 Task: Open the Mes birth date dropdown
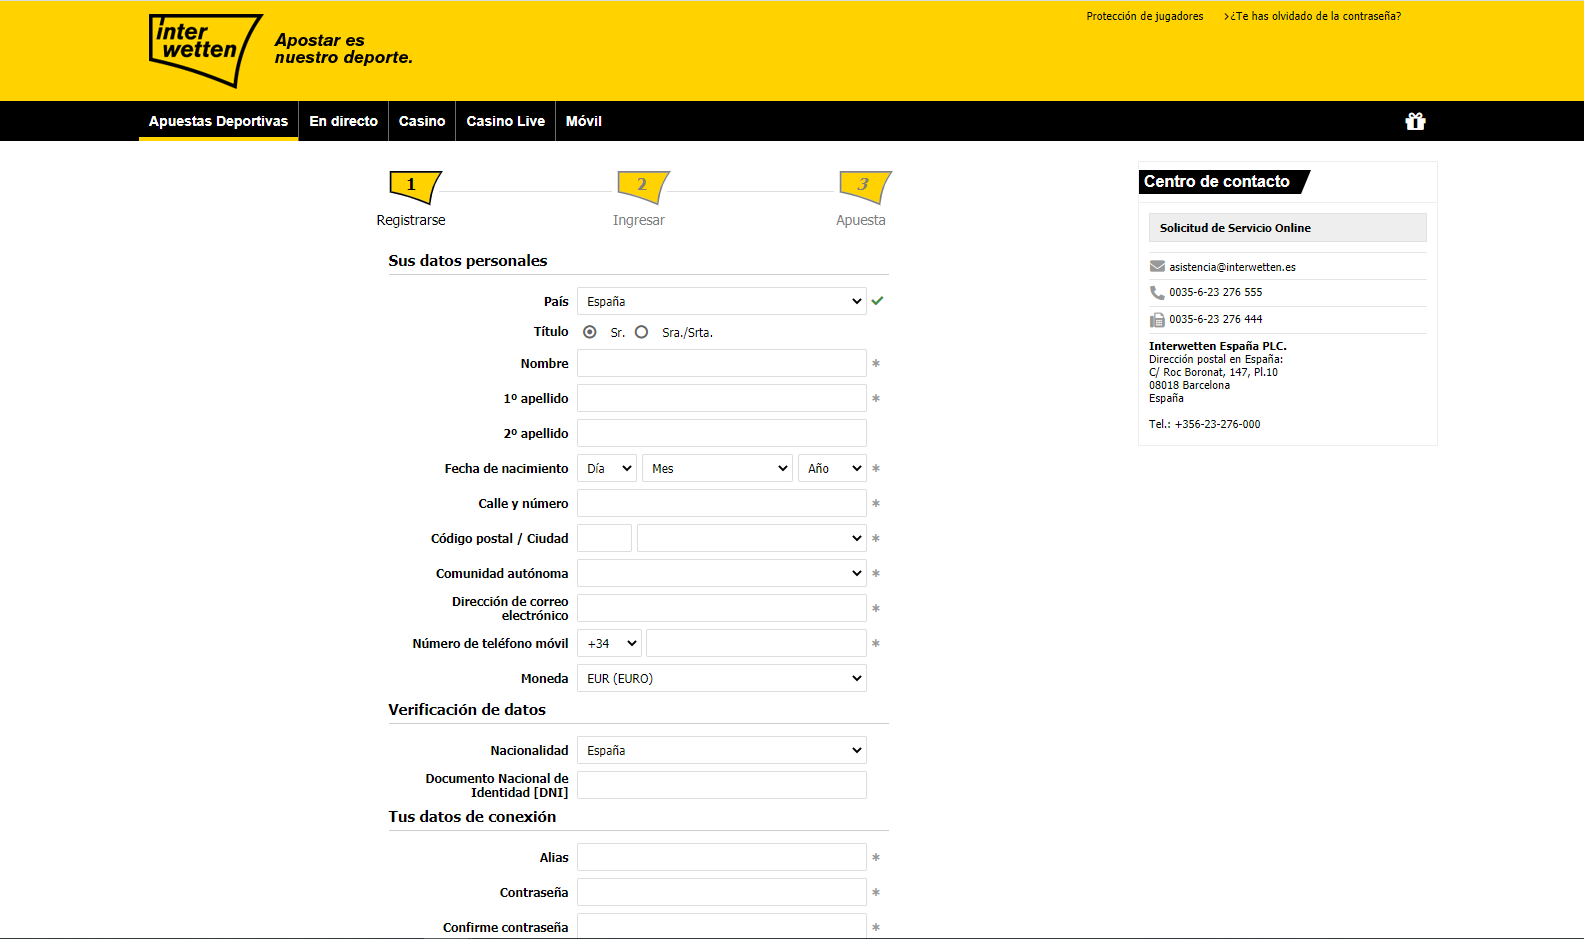click(717, 468)
